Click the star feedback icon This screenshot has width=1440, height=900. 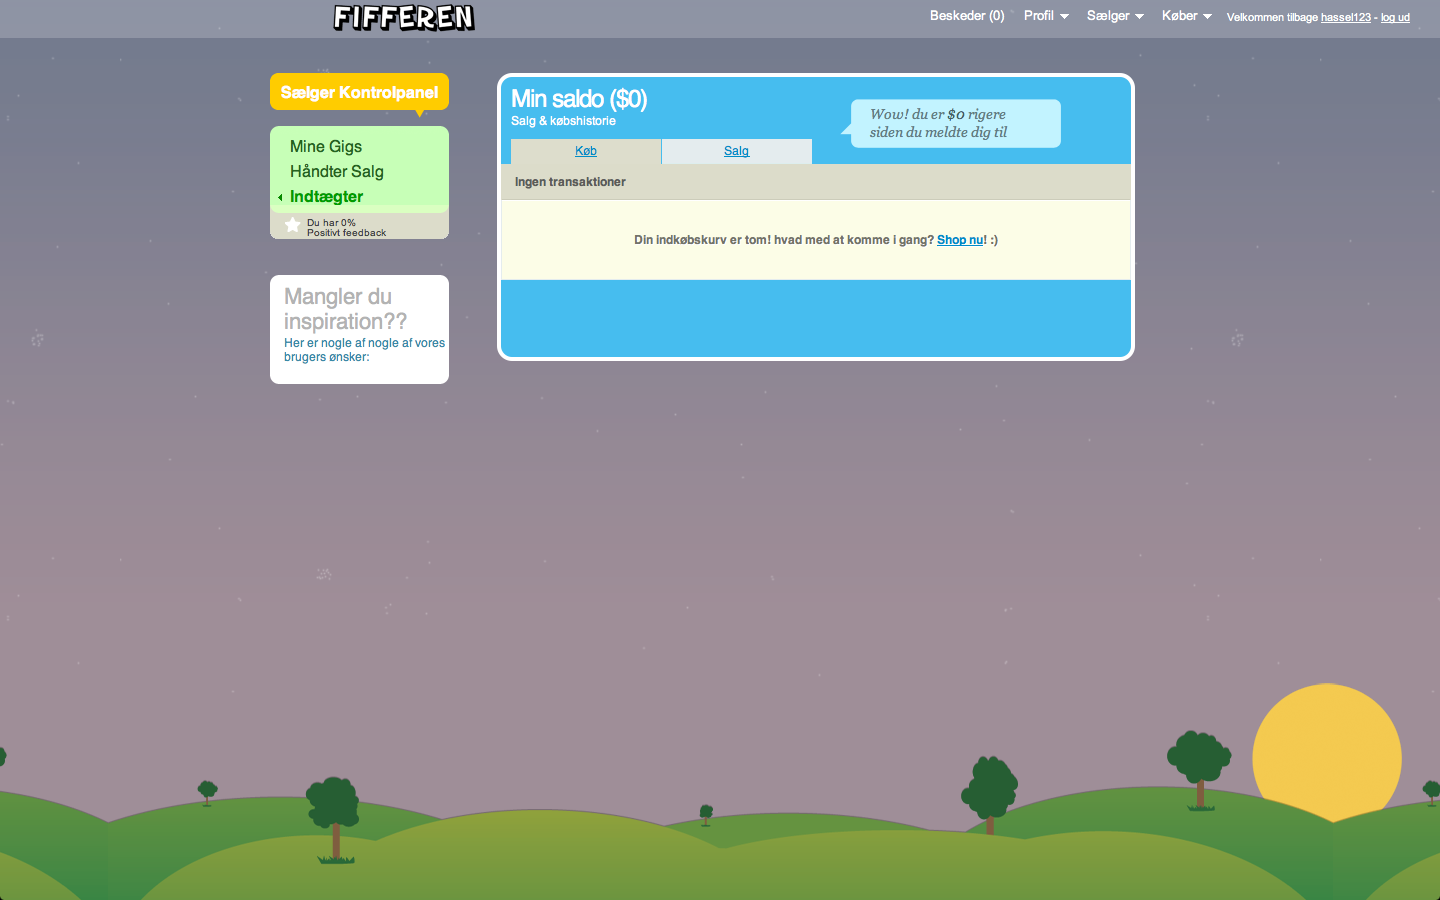point(292,225)
